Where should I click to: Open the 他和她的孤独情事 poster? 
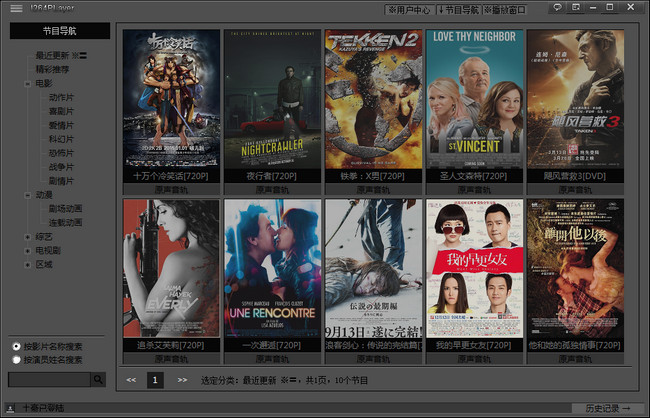[x=575, y=268]
